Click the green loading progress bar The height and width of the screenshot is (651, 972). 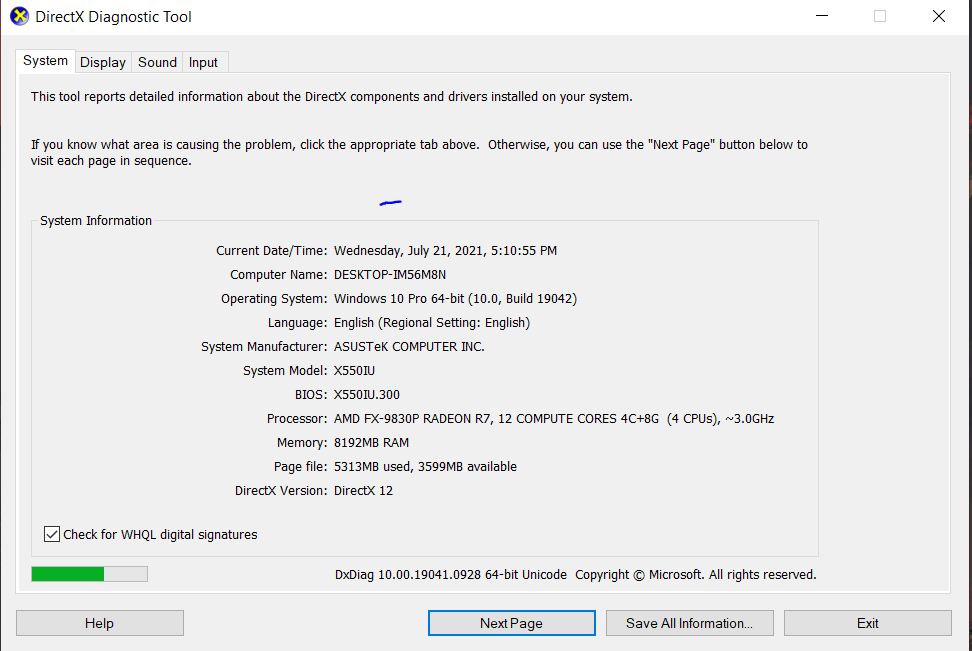point(89,574)
